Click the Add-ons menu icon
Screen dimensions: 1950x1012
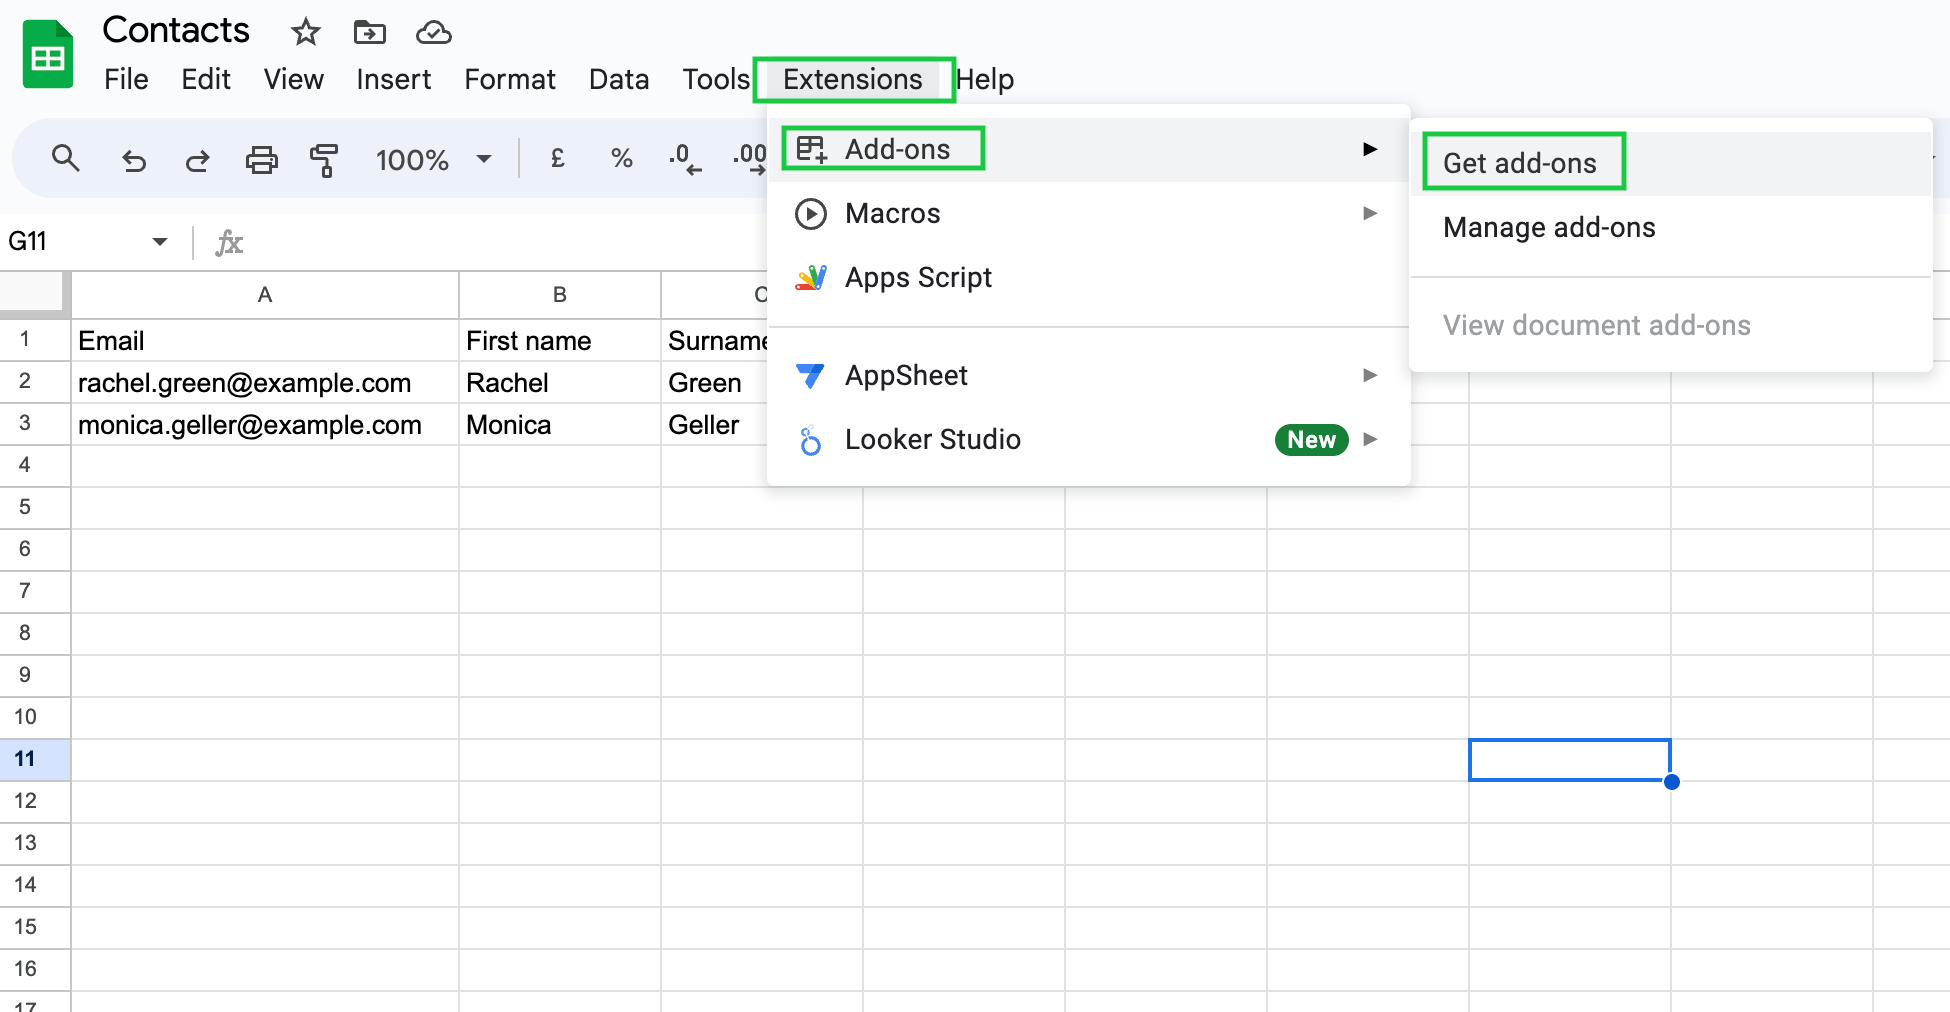(811, 149)
